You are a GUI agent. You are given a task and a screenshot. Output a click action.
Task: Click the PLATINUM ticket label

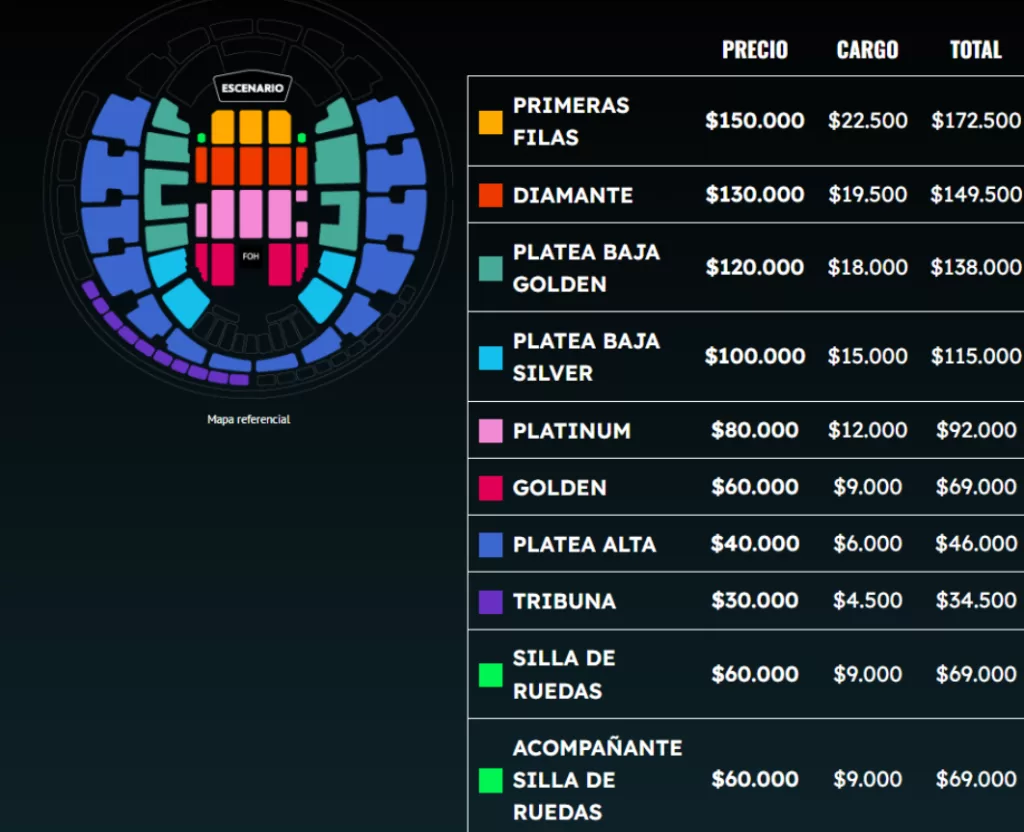click(x=571, y=431)
